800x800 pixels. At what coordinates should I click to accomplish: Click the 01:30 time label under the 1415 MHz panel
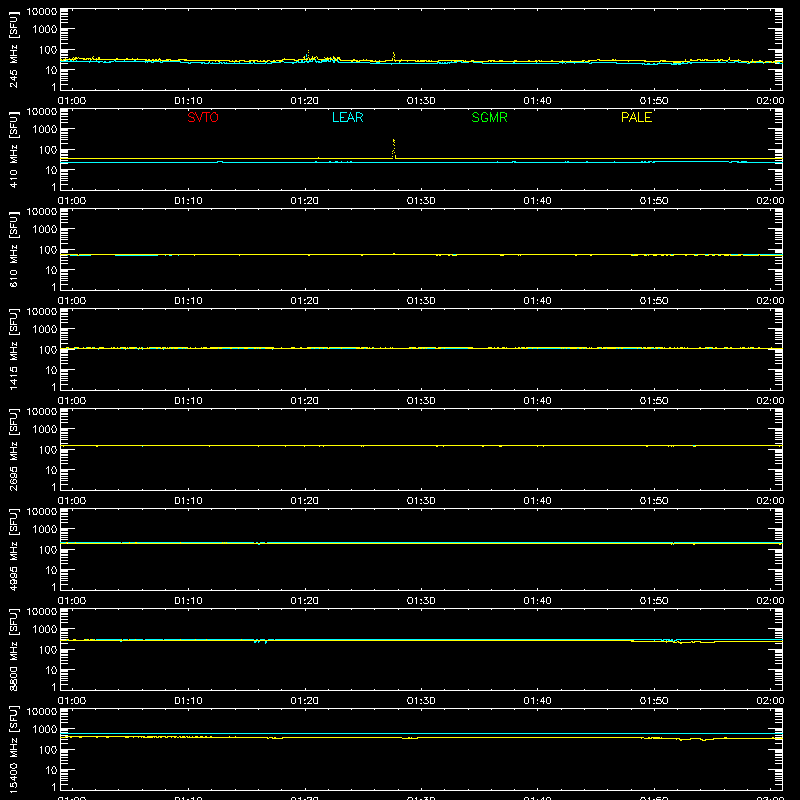pos(421,401)
